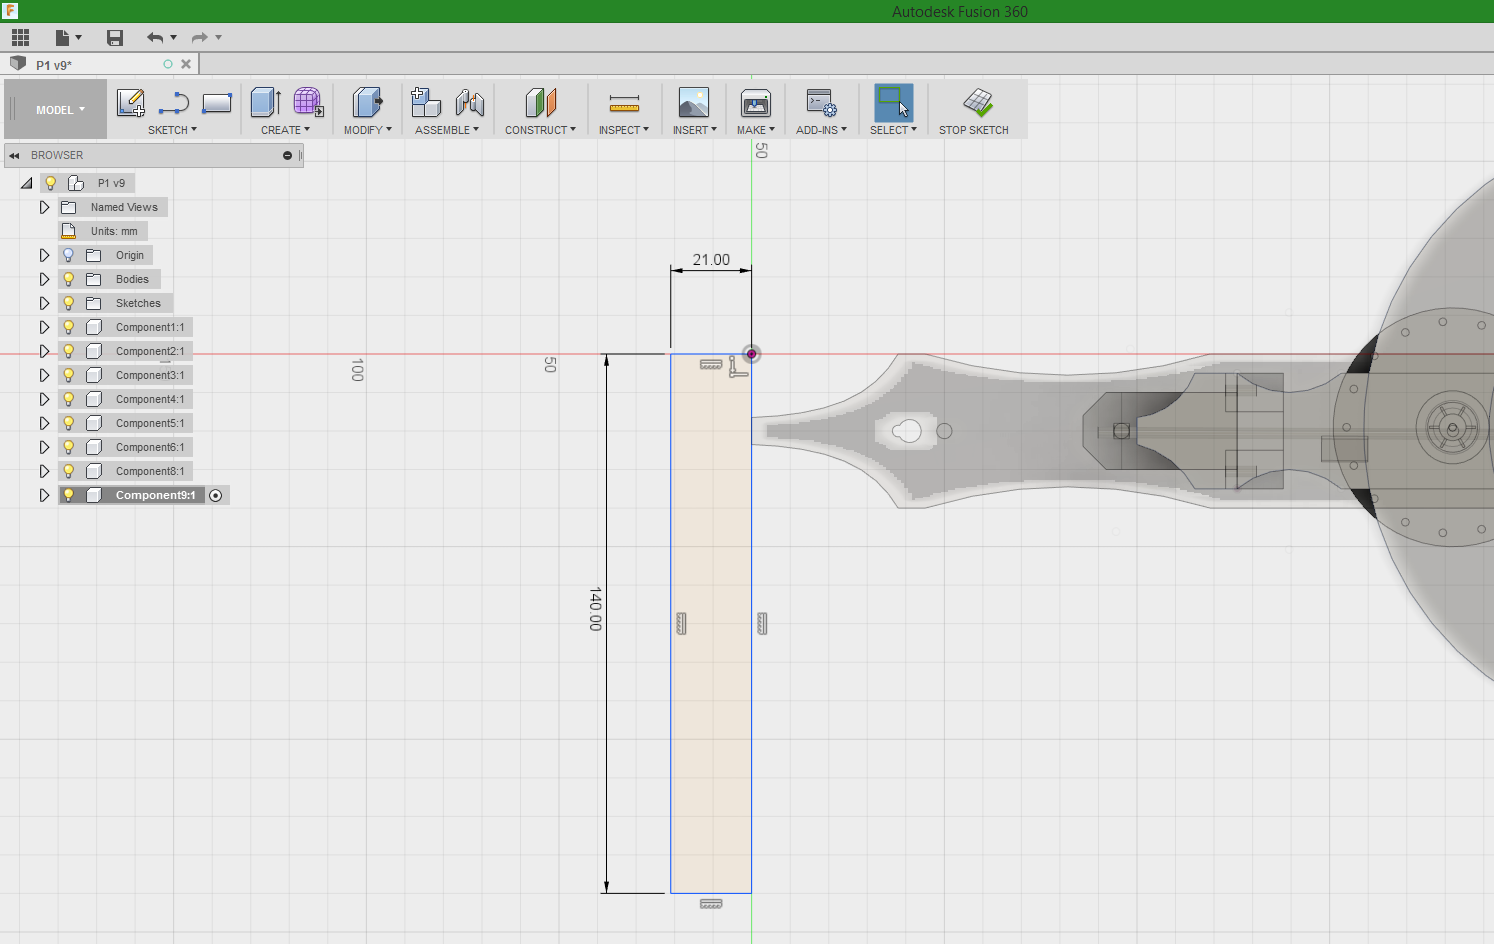Screen dimensions: 1494x944
Task: Click the 140.00 height dimension
Action: (595, 609)
